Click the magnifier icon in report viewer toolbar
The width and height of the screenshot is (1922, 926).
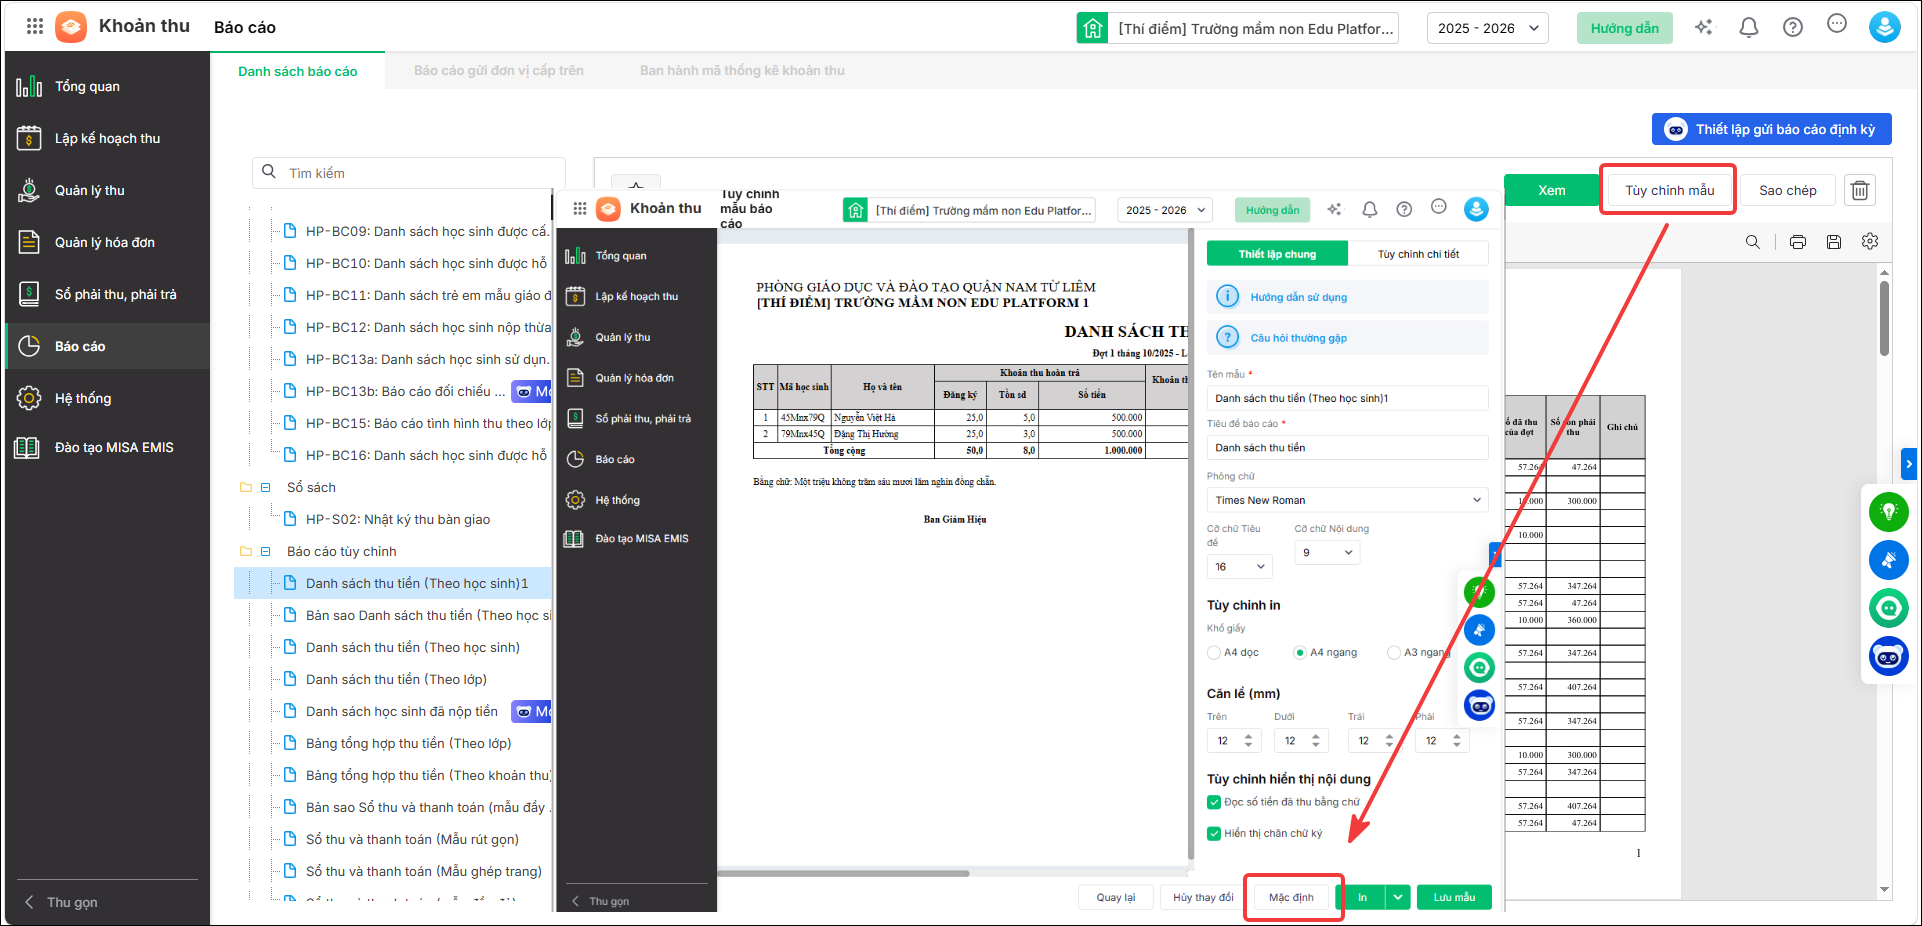[x=1753, y=242]
